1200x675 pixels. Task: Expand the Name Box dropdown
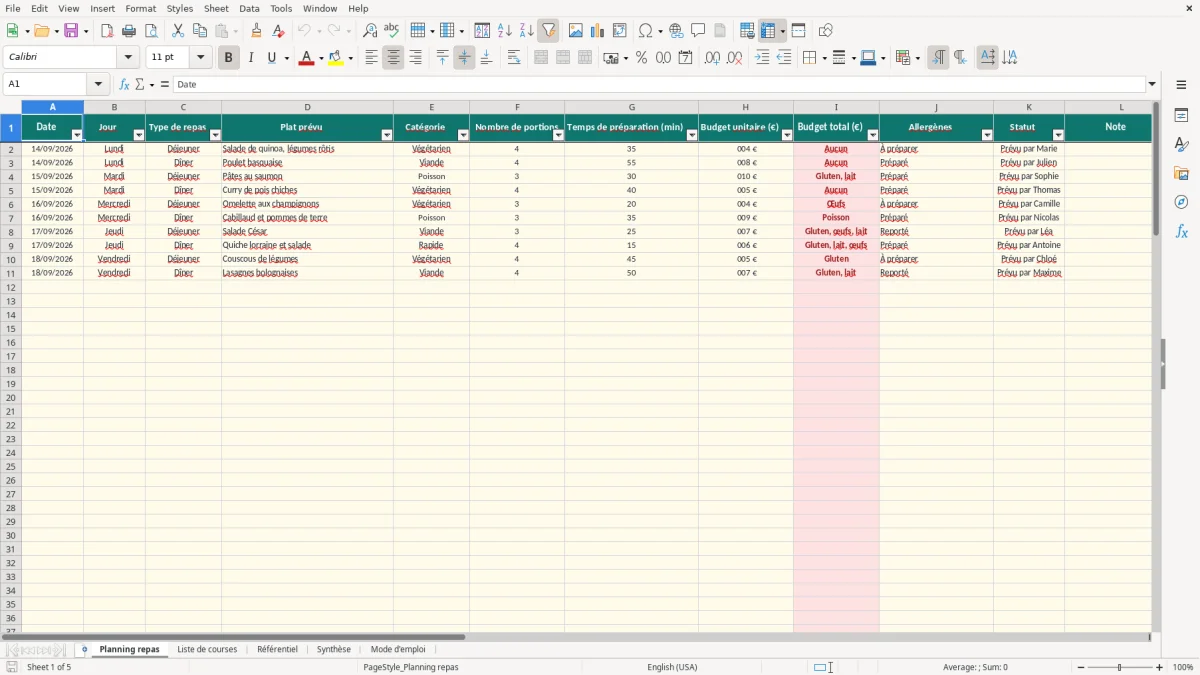click(98, 85)
